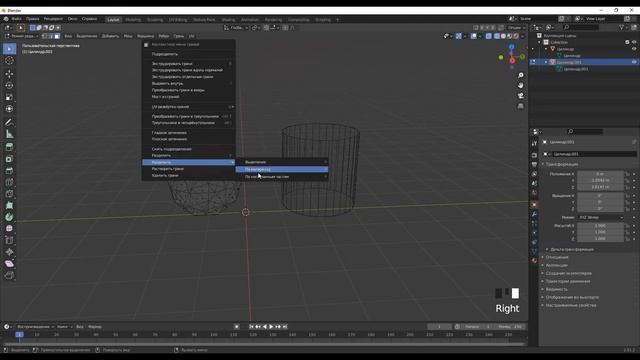Viewport: 640px width, 360px height.
Task: Enable face select mode in header
Action: [x=57, y=36]
